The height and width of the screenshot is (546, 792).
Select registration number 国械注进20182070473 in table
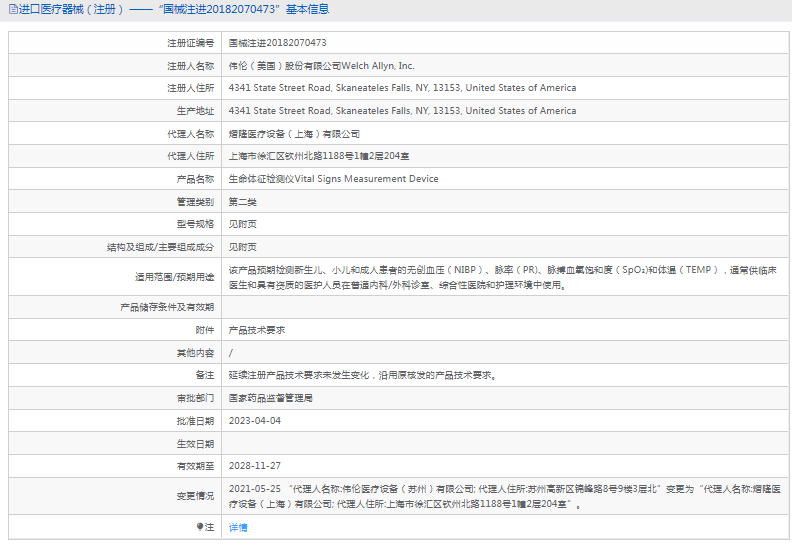pyautogui.click(x=277, y=43)
